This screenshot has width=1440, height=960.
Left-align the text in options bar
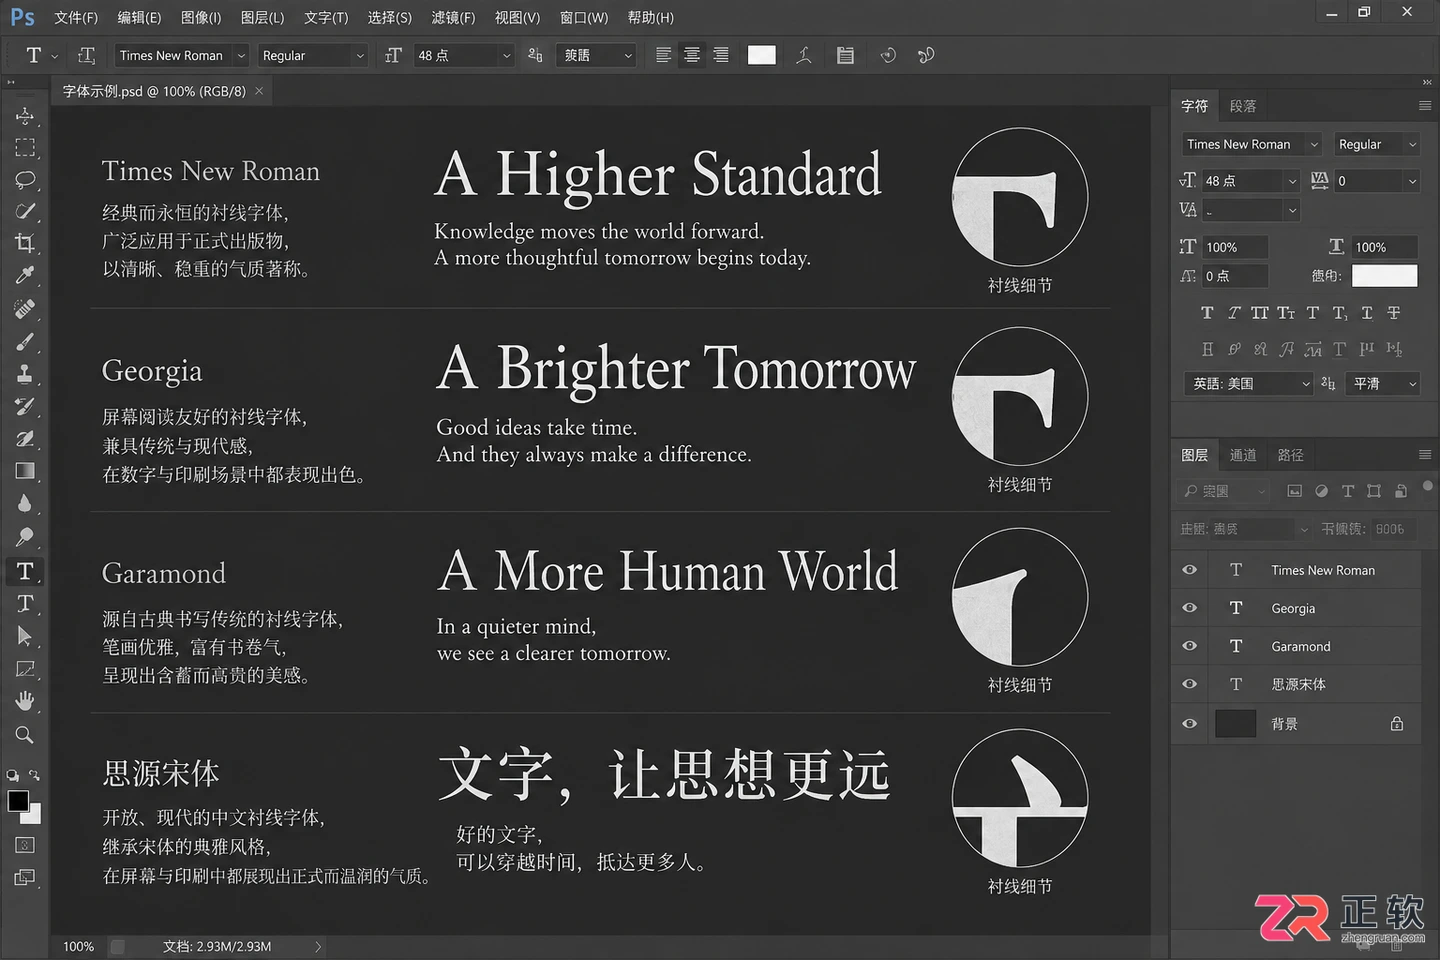[663, 55]
